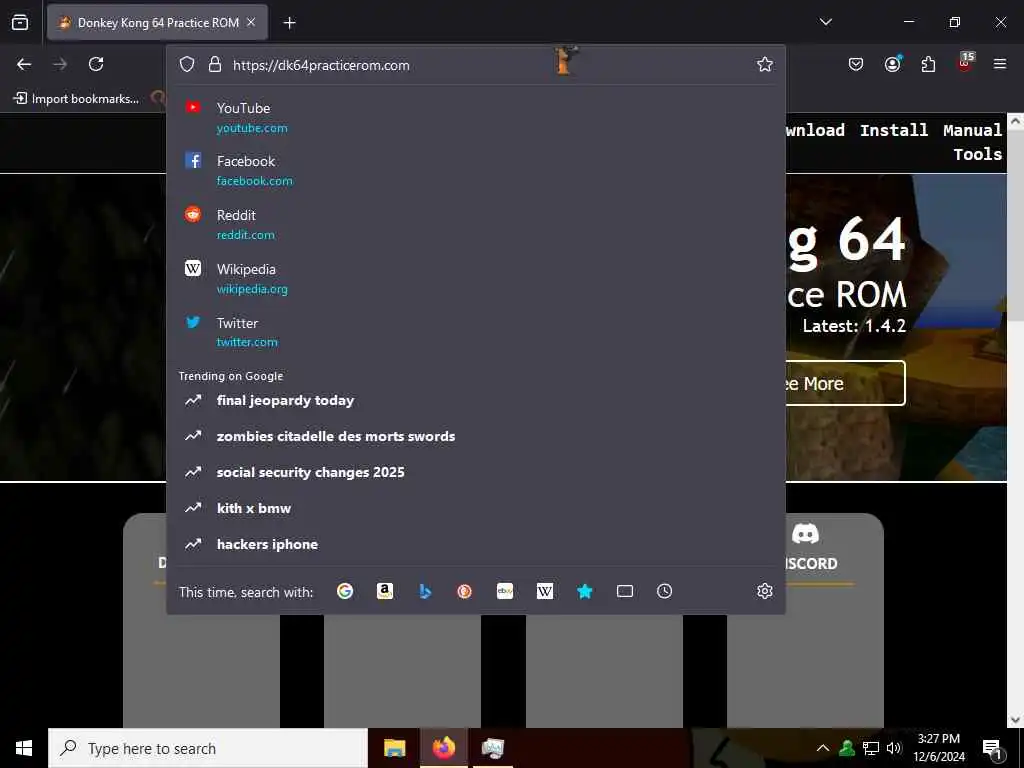Click the Discord icon on the page
1024x768 pixels.
[805, 534]
